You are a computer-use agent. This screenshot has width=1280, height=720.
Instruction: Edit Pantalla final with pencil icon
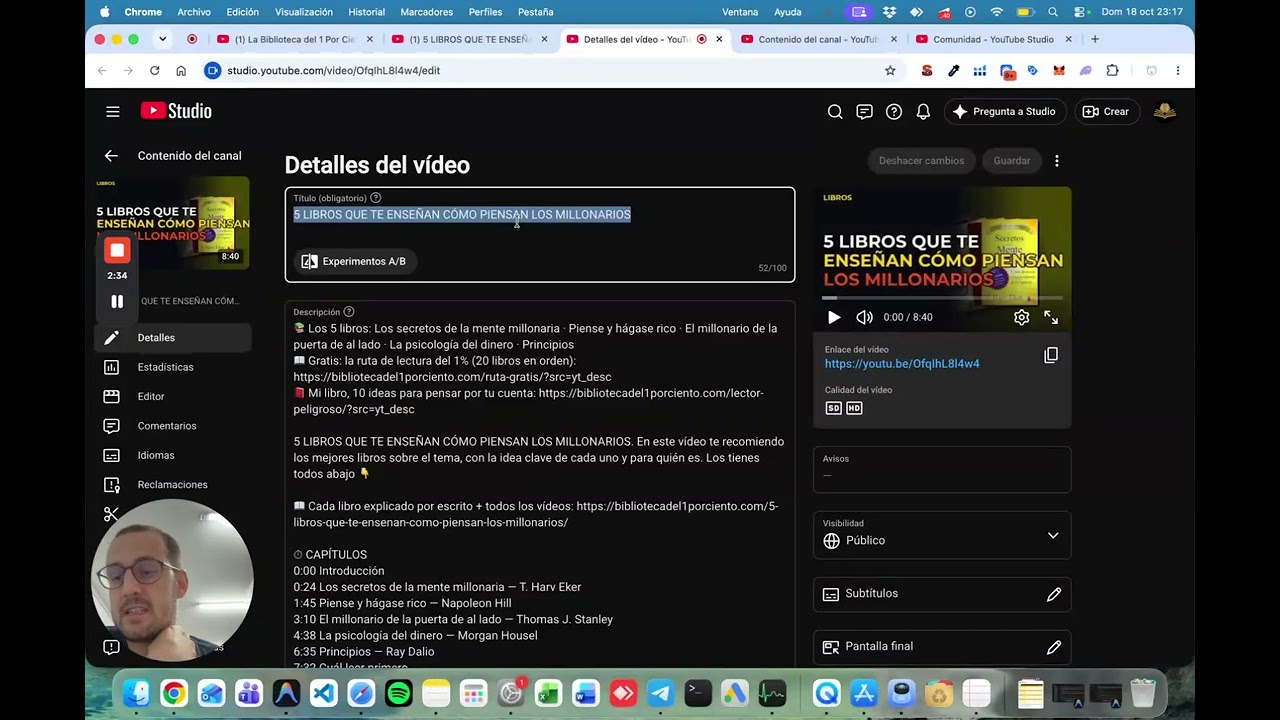[1054, 647]
